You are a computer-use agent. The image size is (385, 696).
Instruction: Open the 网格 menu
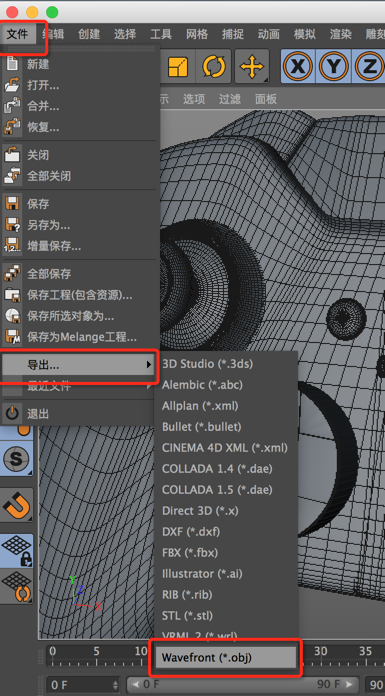pyautogui.click(x=197, y=34)
